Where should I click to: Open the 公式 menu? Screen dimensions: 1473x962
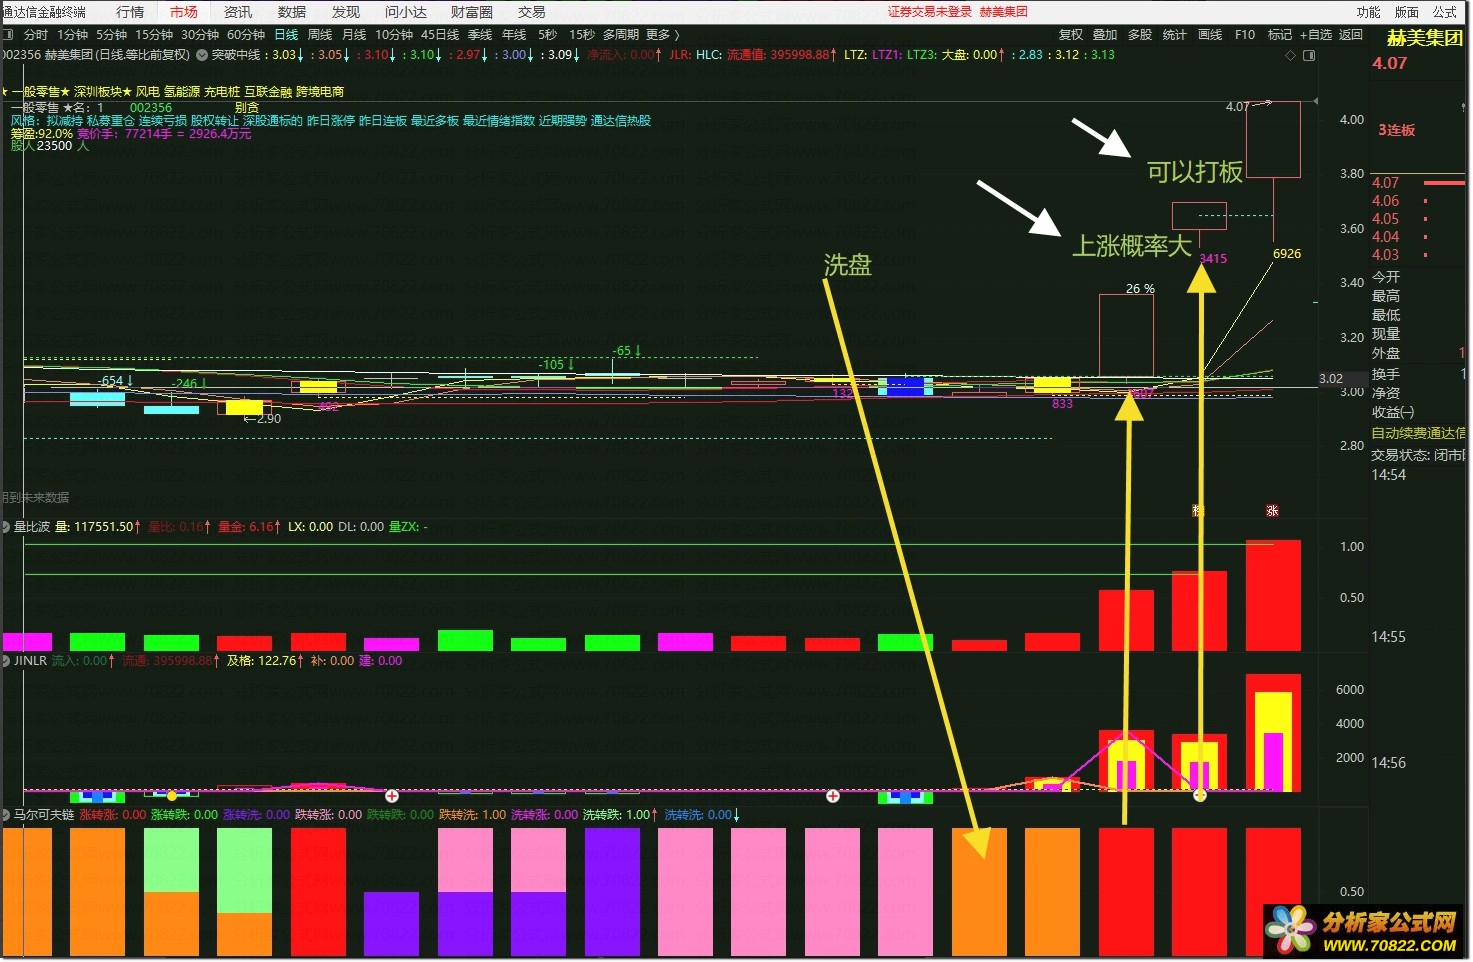1445,12
